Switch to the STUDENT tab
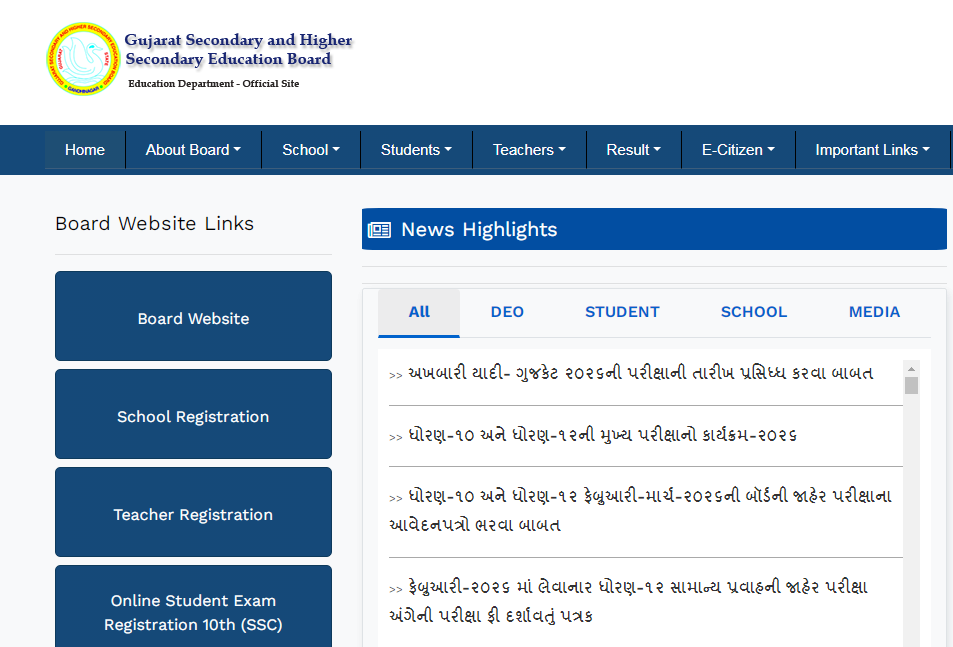This screenshot has height=647, width=953. coord(622,311)
